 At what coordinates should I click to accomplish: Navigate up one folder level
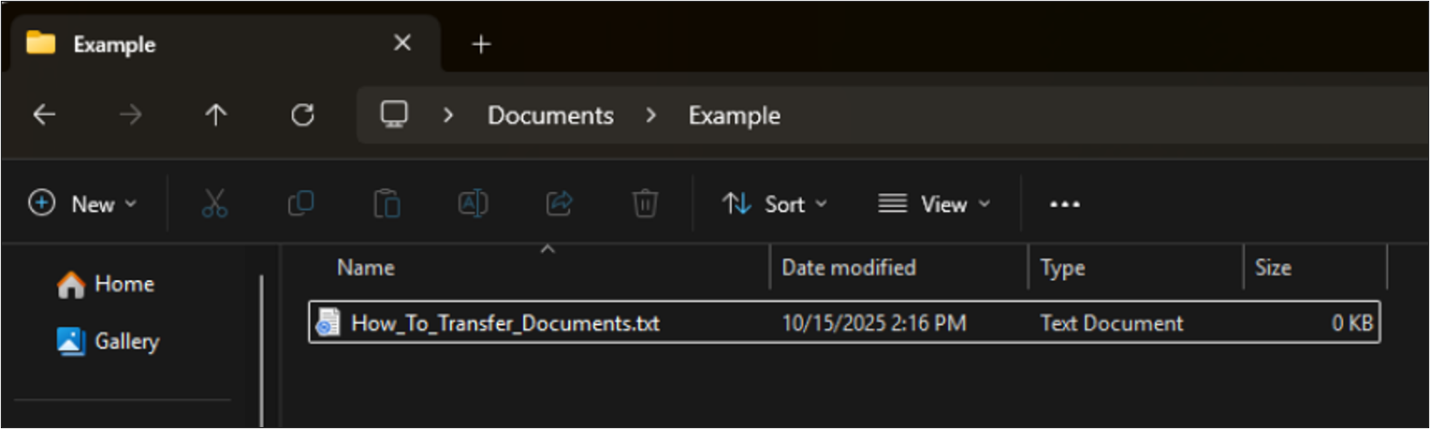pos(216,115)
